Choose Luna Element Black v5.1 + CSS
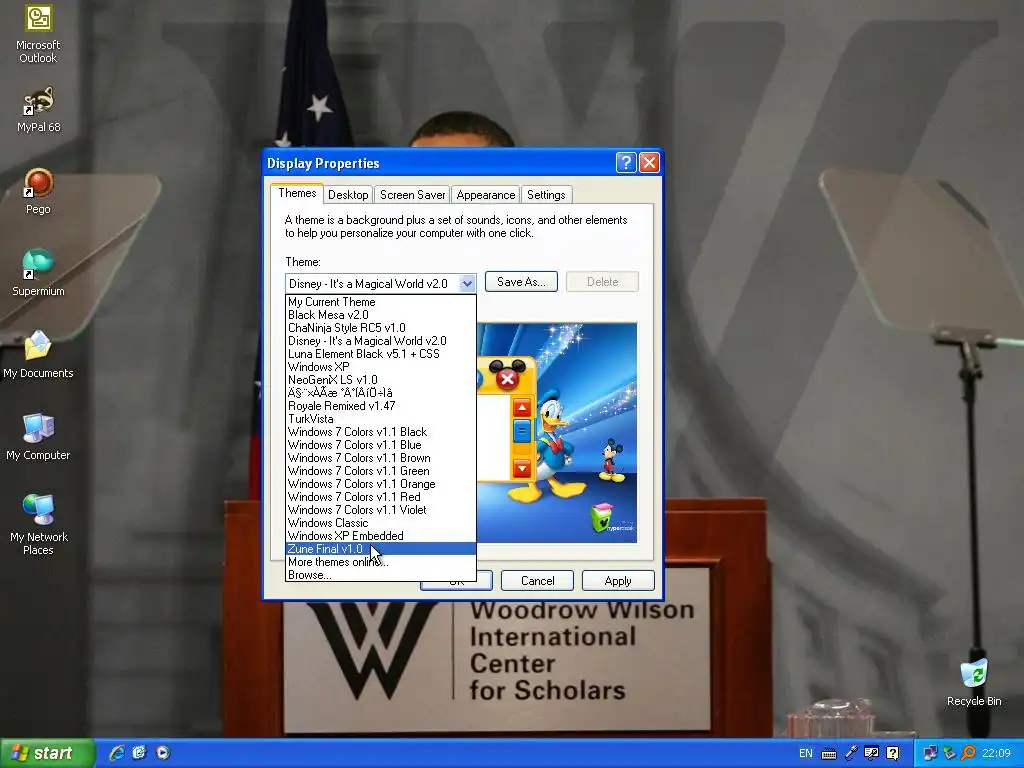 381,354
